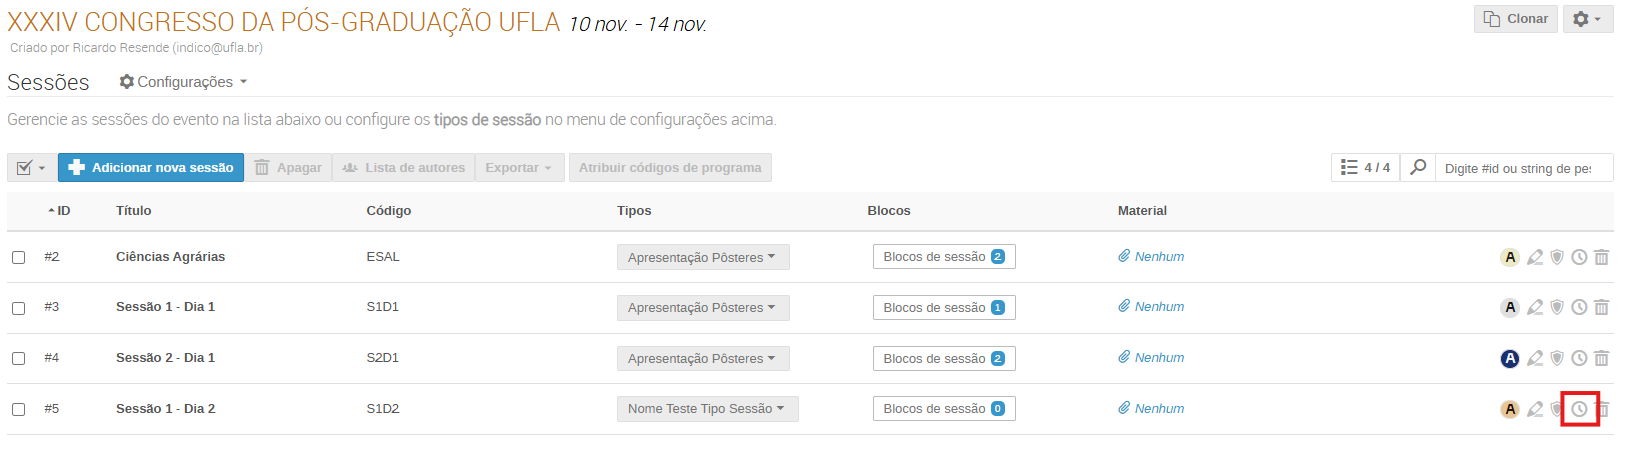
Task: Click the edit pencil for Sessão 2 - Dia 1
Action: pos(1534,358)
